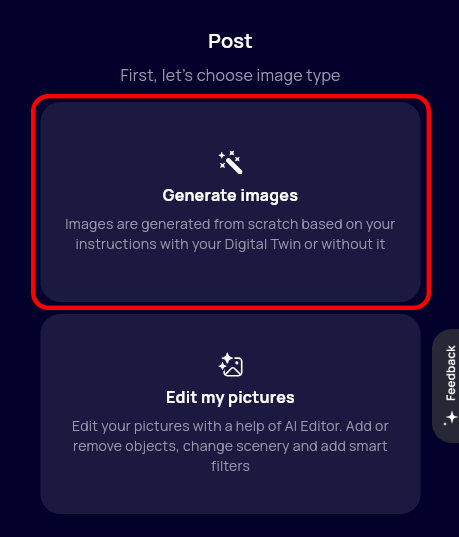Choose editing pictures with AI Editor option
This screenshot has height=537, width=459.
pos(230,414)
